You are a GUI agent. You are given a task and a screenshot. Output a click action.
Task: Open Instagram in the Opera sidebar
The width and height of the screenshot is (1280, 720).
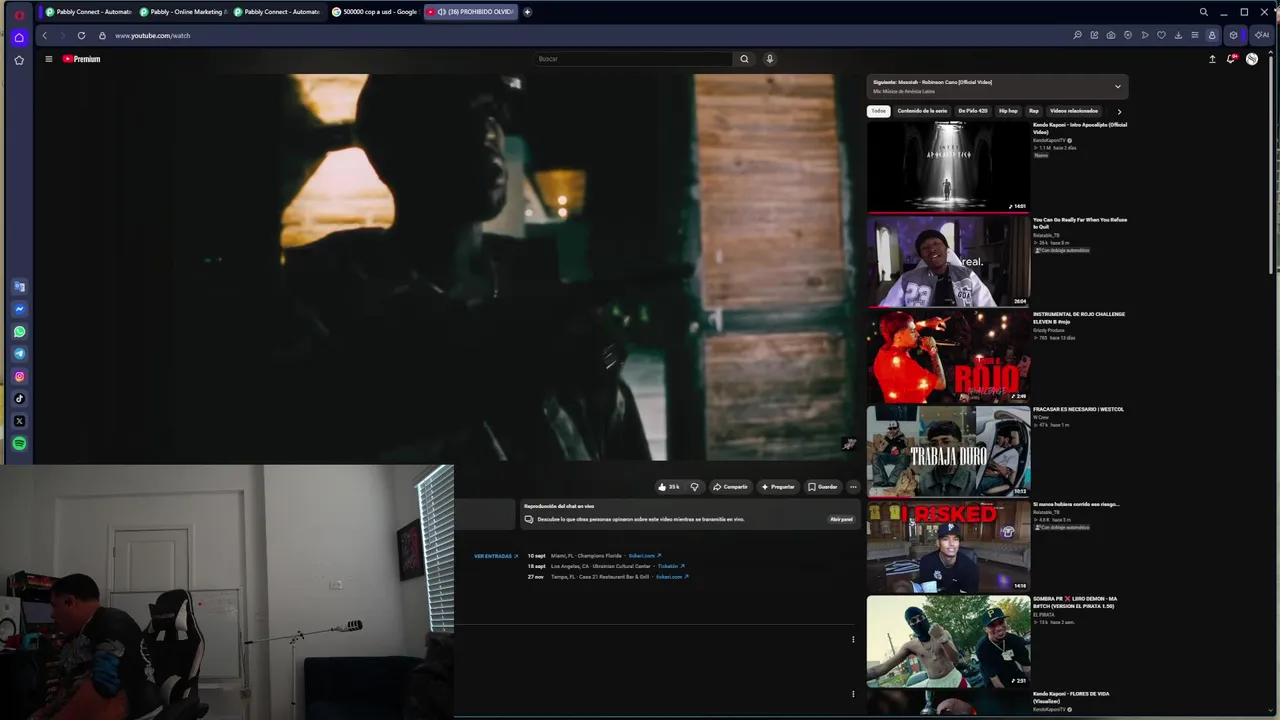point(19,377)
